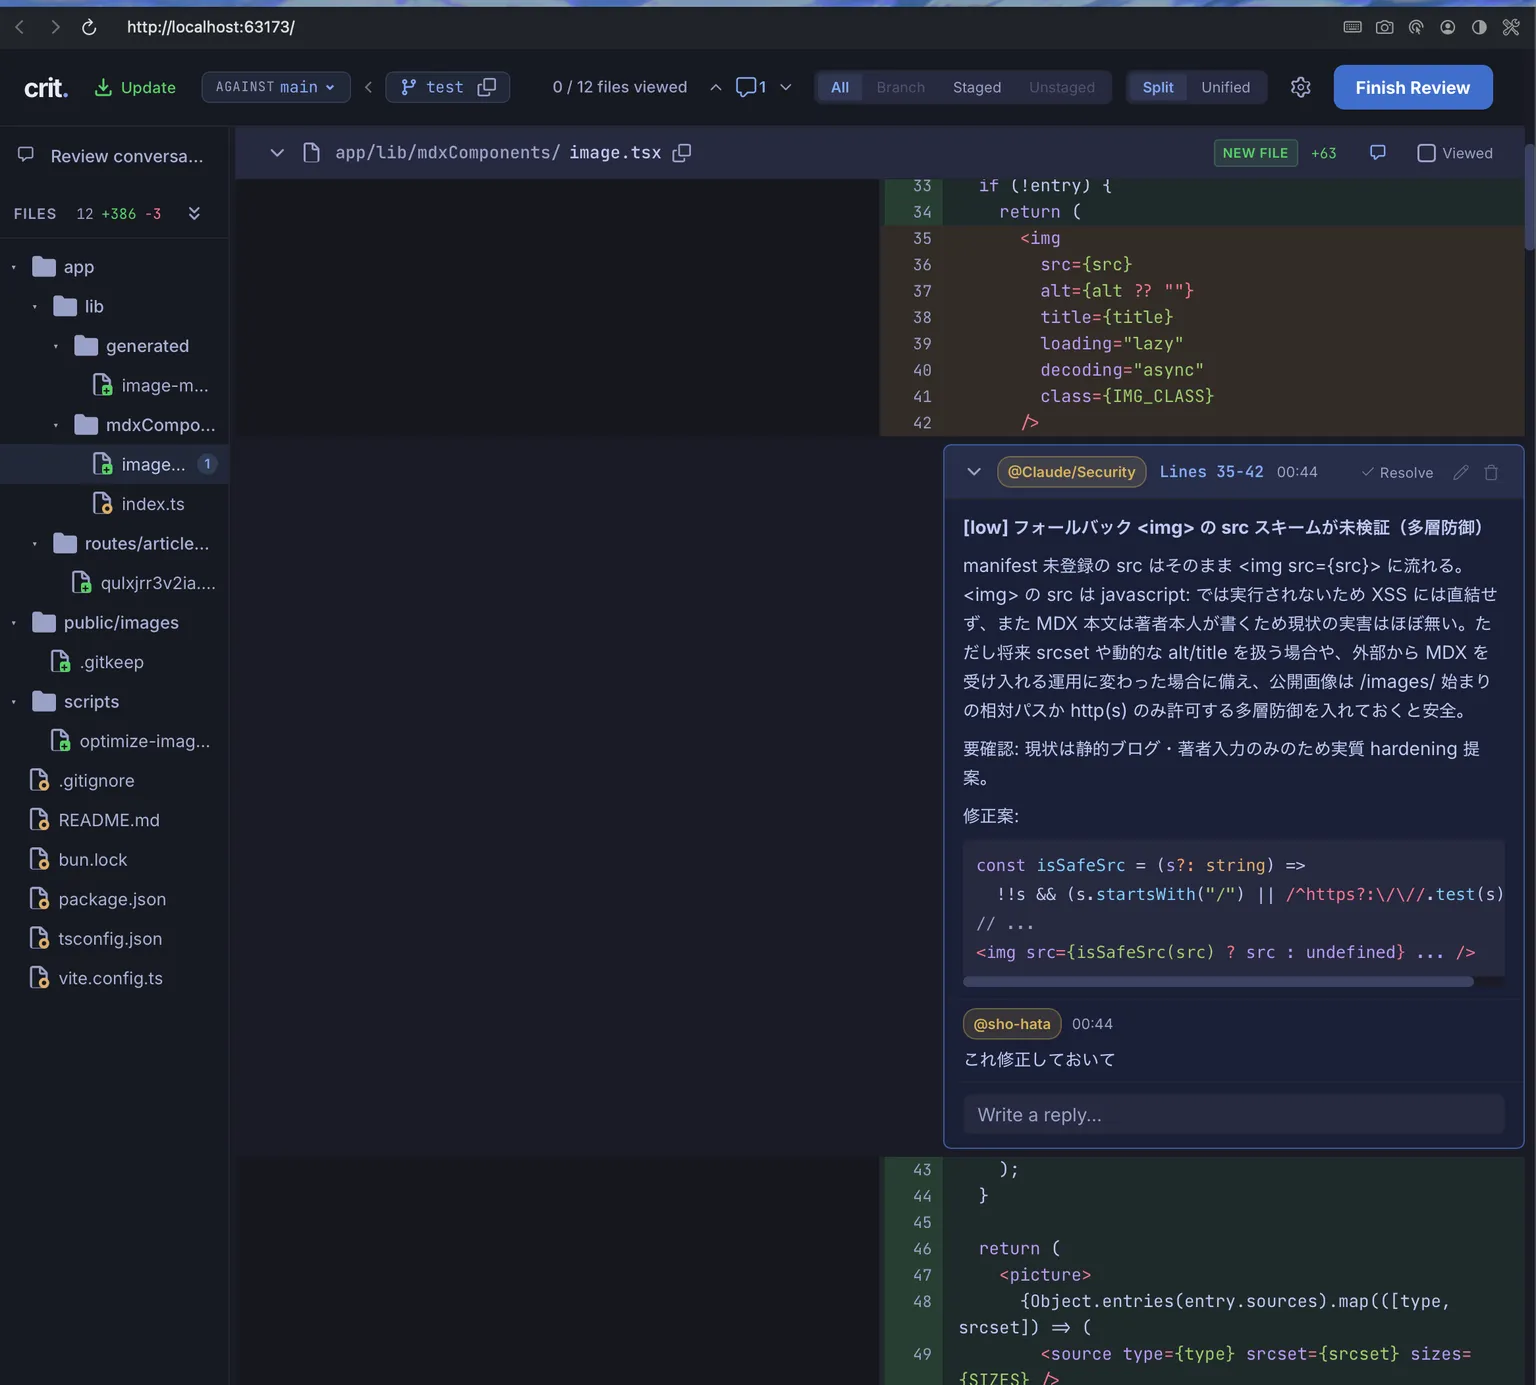The height and width of the screenshot is (1385, 1536).
Task: Click the profile icon in browser toolbar
Action: [x=1447, y=27]
